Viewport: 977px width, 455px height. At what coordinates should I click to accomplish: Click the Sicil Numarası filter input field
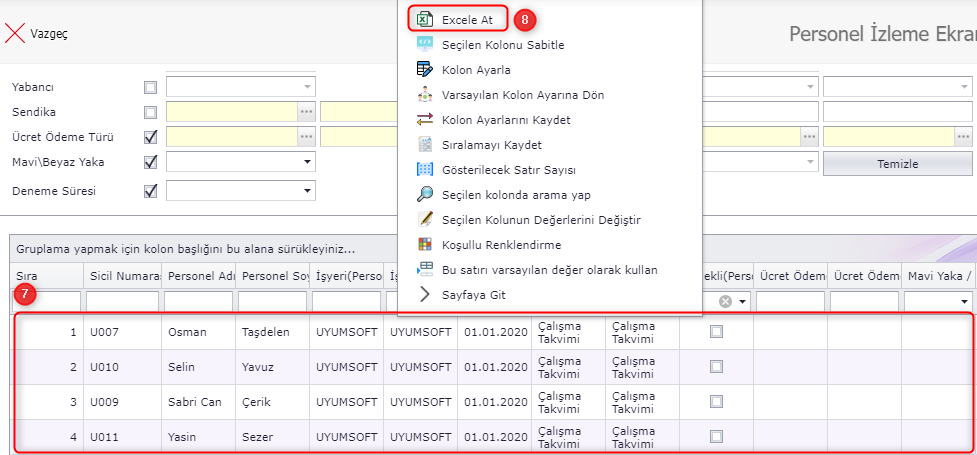click(122, 301)
